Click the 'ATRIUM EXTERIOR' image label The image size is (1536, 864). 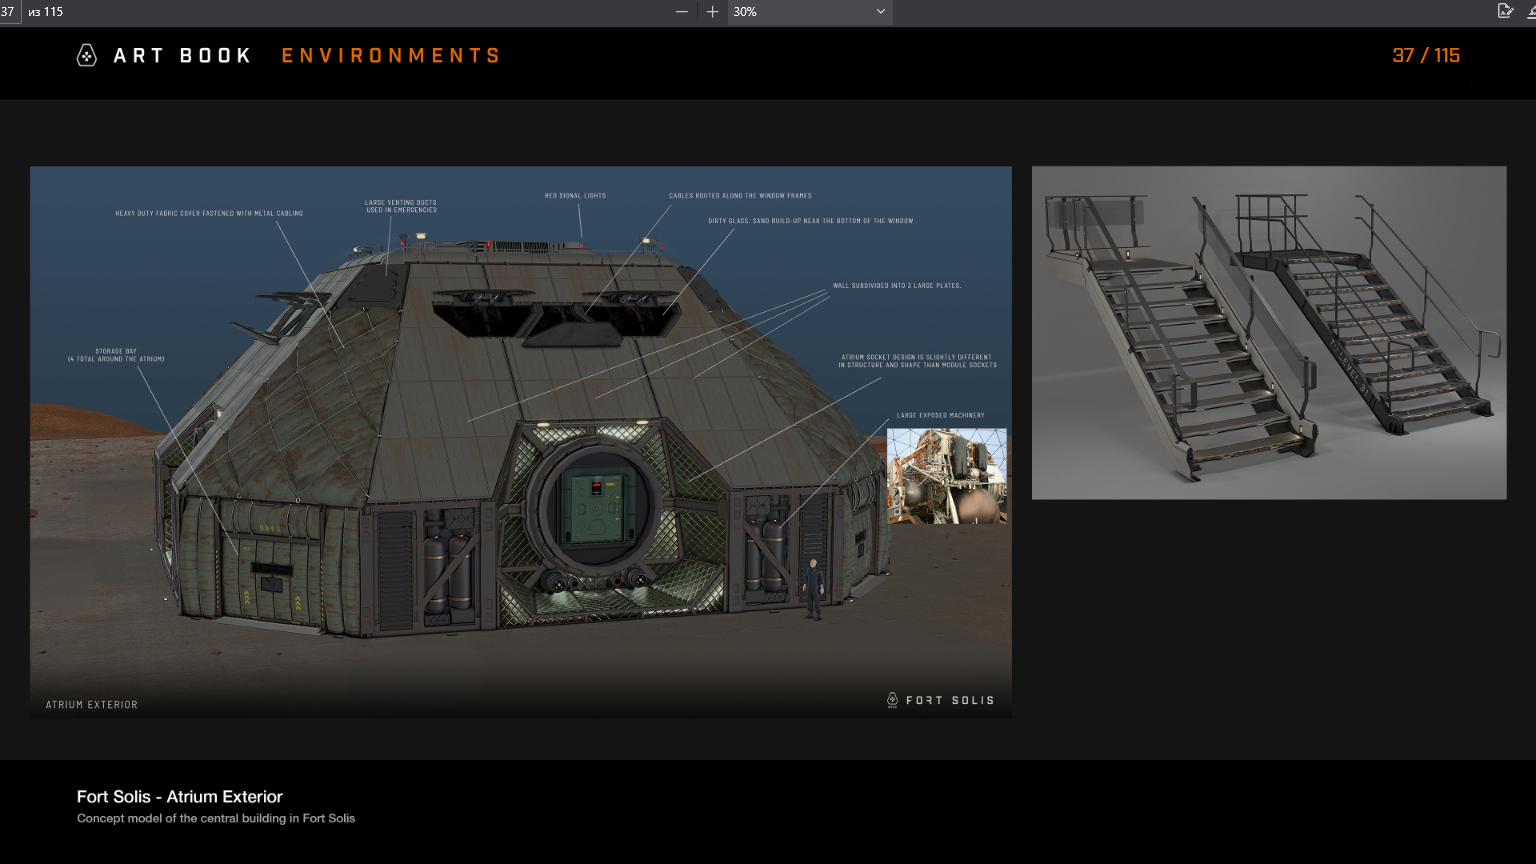click(92, 705)
